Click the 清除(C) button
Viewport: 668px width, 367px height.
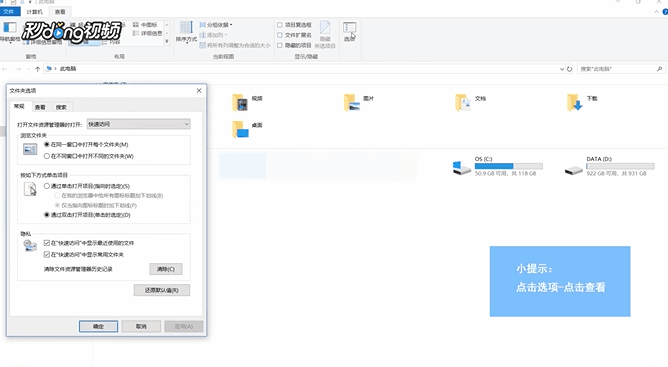pyautogui.click(x=166, y=269)
